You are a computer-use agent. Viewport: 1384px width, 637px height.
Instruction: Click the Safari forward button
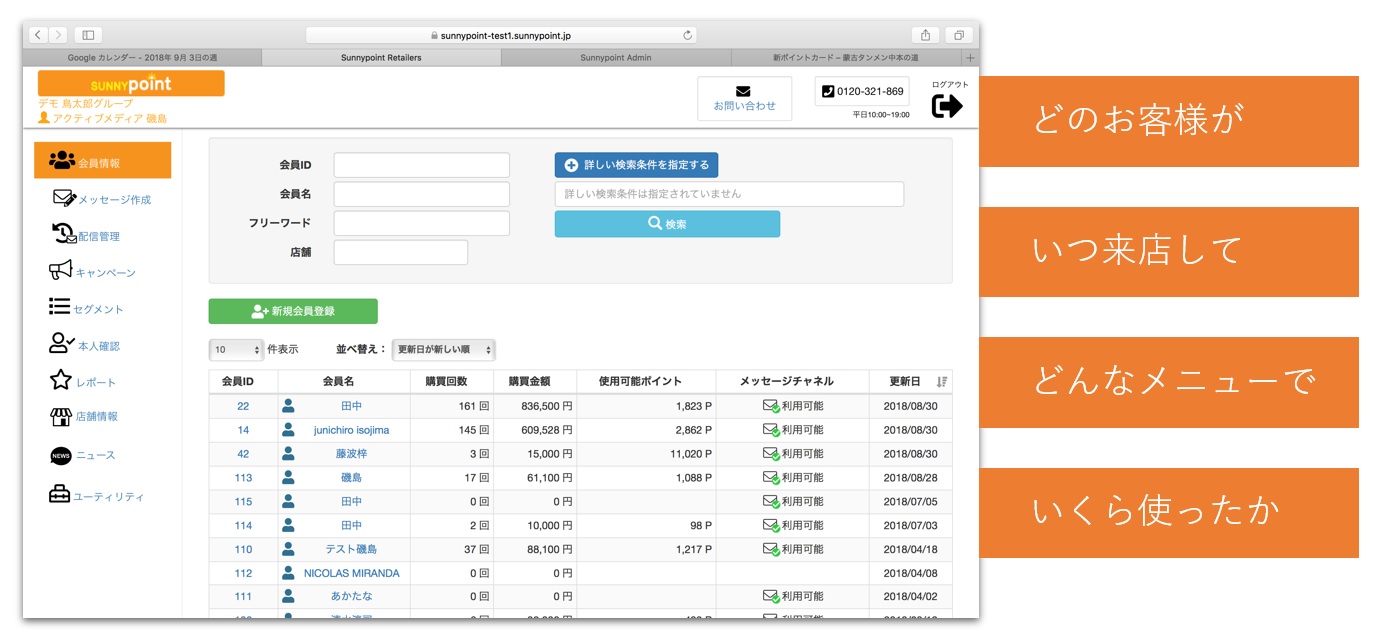(x=57, y=35)
